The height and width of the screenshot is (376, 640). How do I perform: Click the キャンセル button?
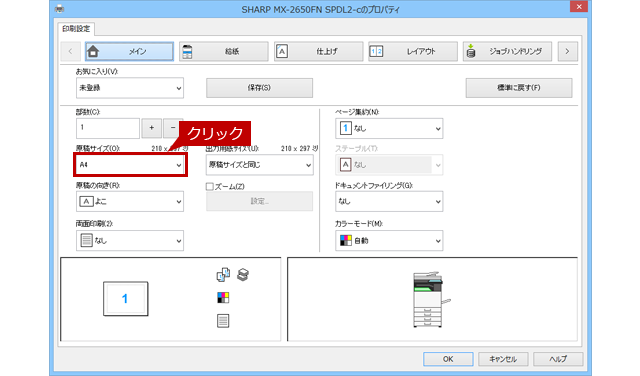[x=503, y=359]
